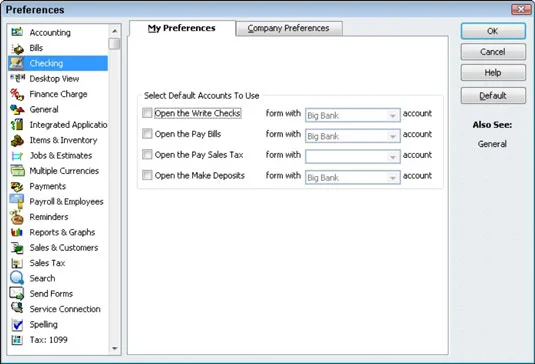Select General label in the category list
This screenshot has width=535, height=364.
(x=44, y=110)
